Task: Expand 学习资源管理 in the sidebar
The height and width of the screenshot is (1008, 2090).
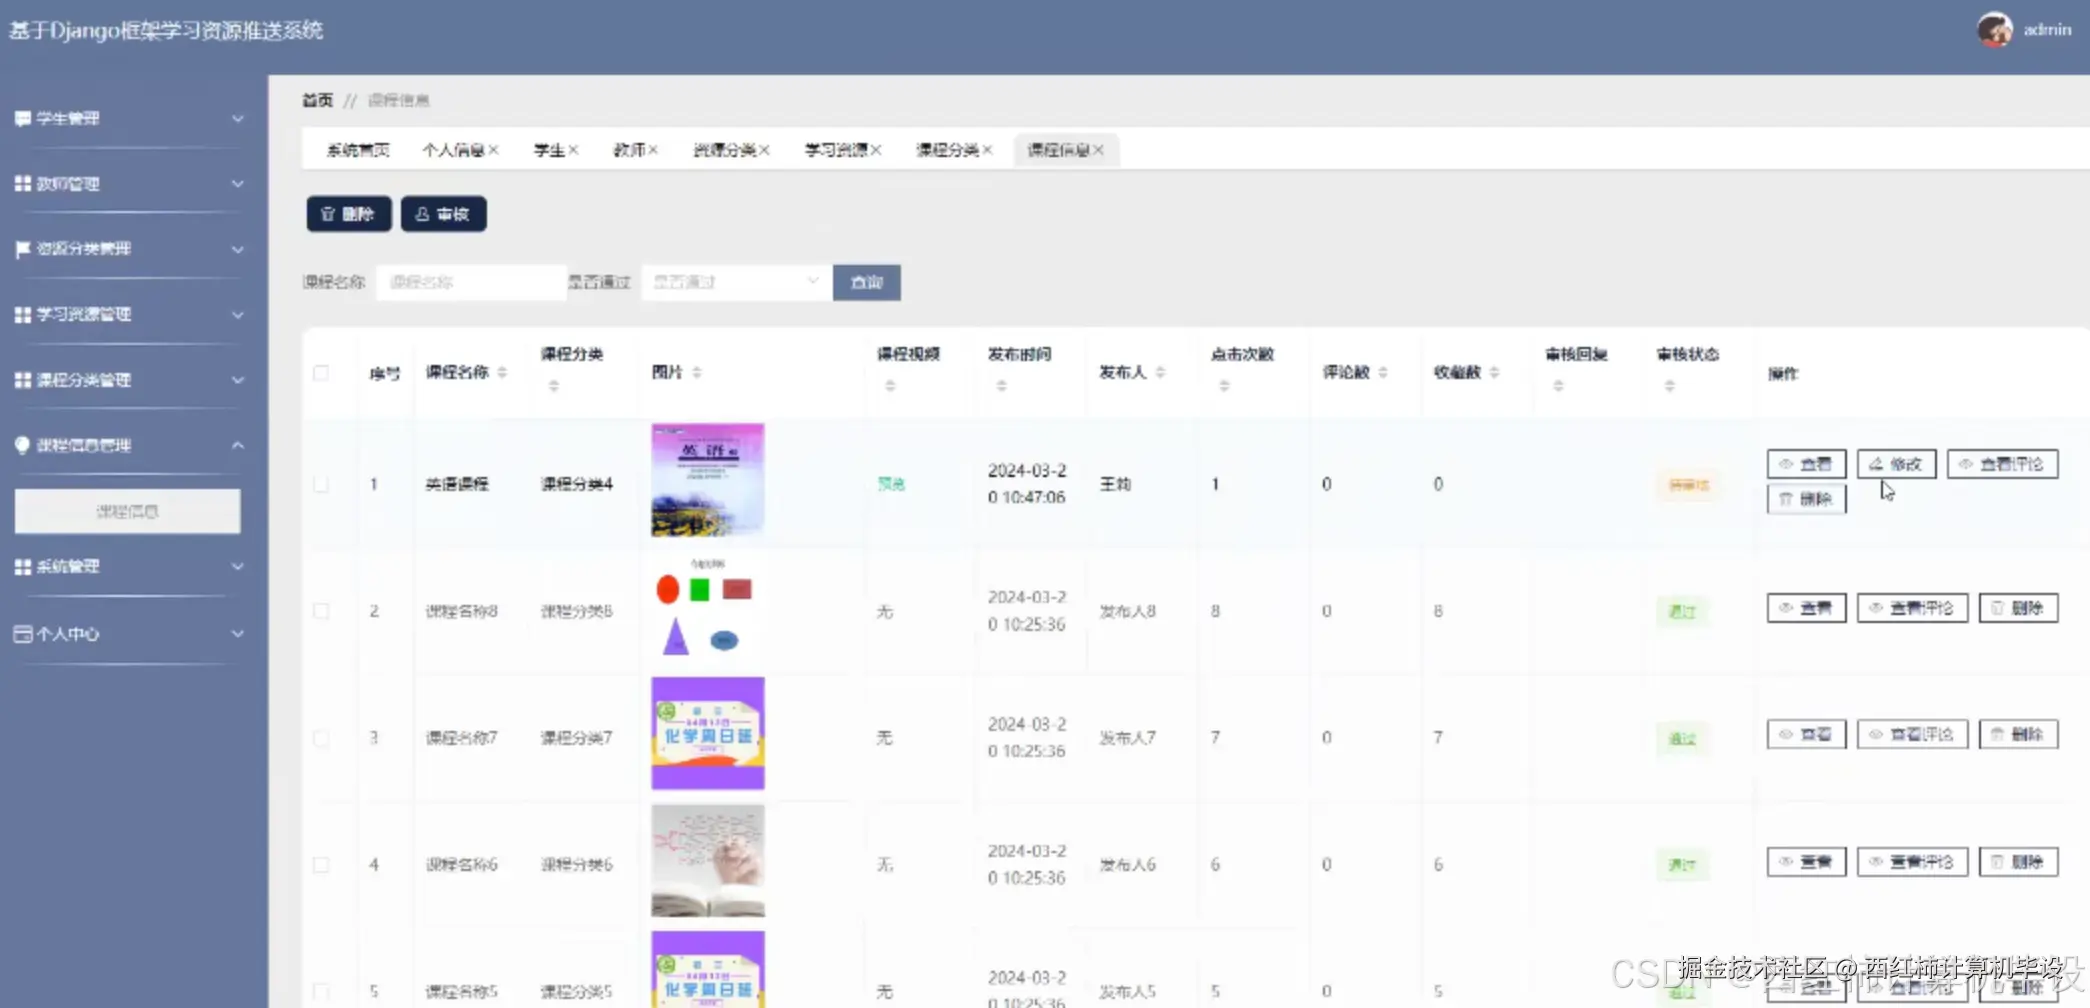Action: (129, 315)
